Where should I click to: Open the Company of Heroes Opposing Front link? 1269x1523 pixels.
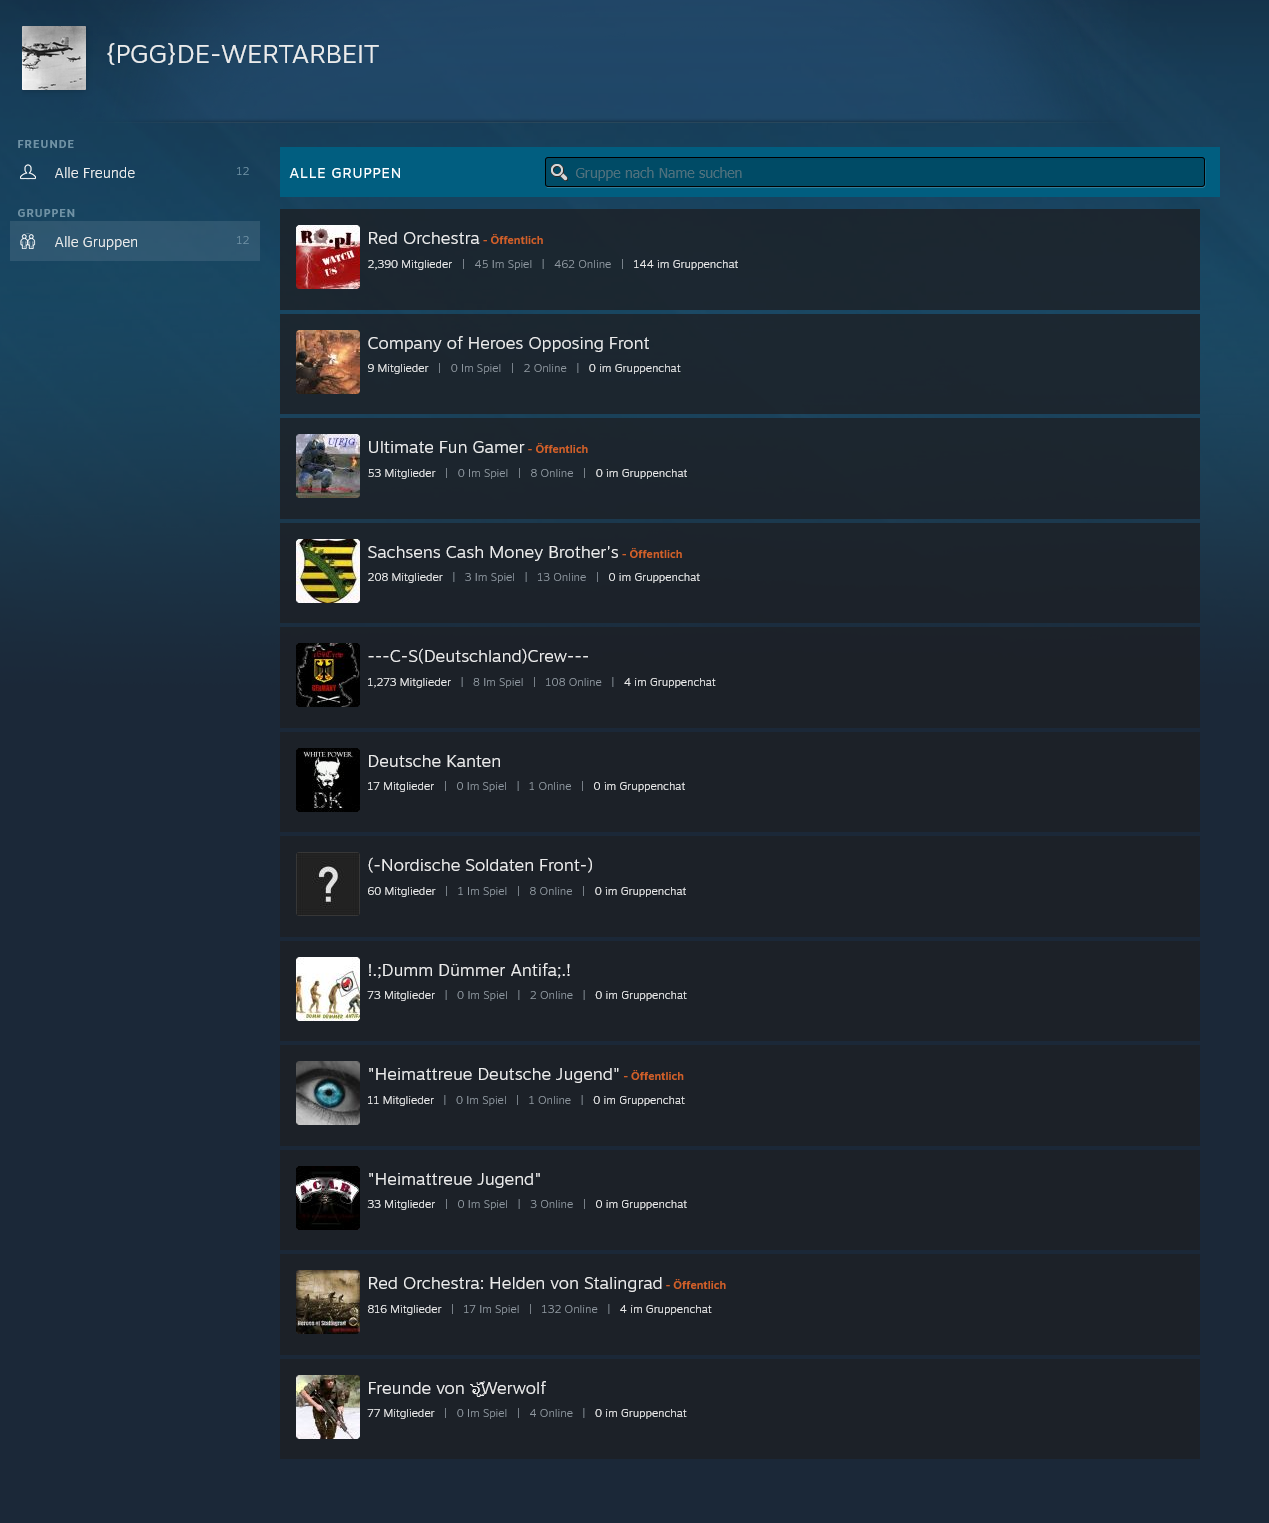pos(508,343)
